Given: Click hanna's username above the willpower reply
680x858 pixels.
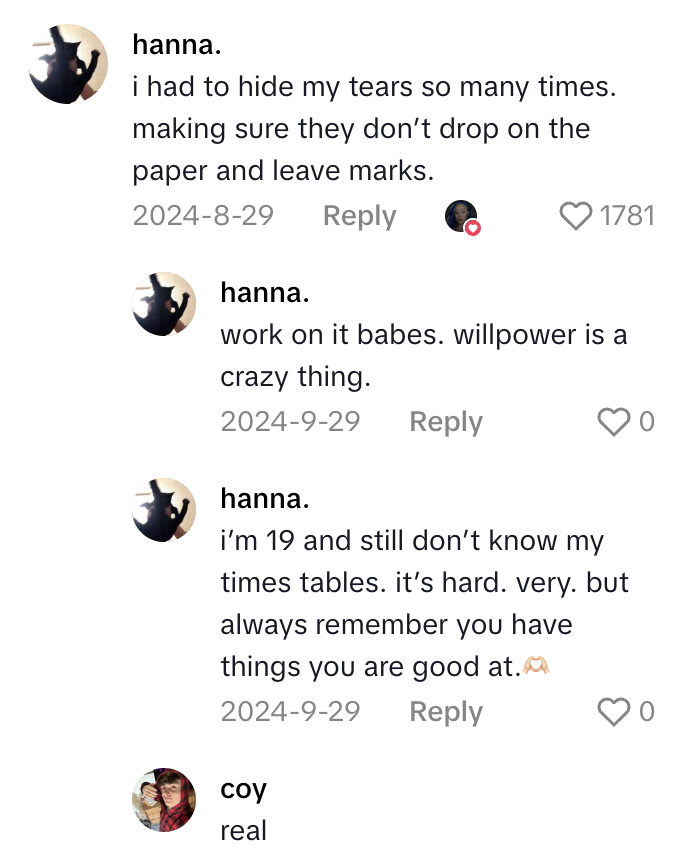Looking at the screenshot, I should [x=265, y=293].
